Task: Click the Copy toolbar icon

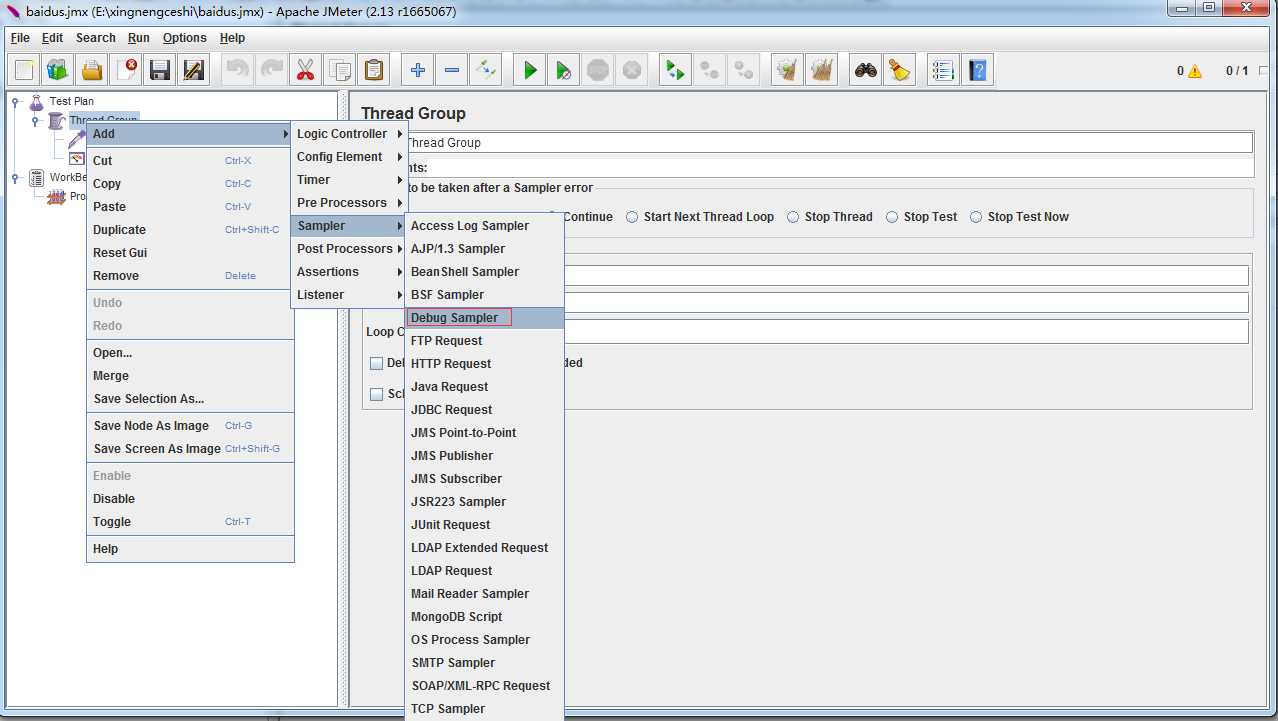Action: pos(340,70)
